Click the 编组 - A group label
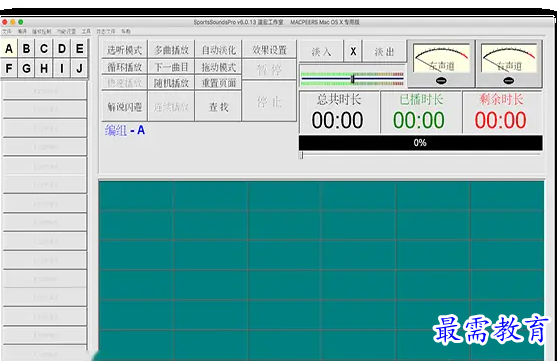The height and width of the screenshot is (361, 557). pyautogui.click(x=125, y=130)
